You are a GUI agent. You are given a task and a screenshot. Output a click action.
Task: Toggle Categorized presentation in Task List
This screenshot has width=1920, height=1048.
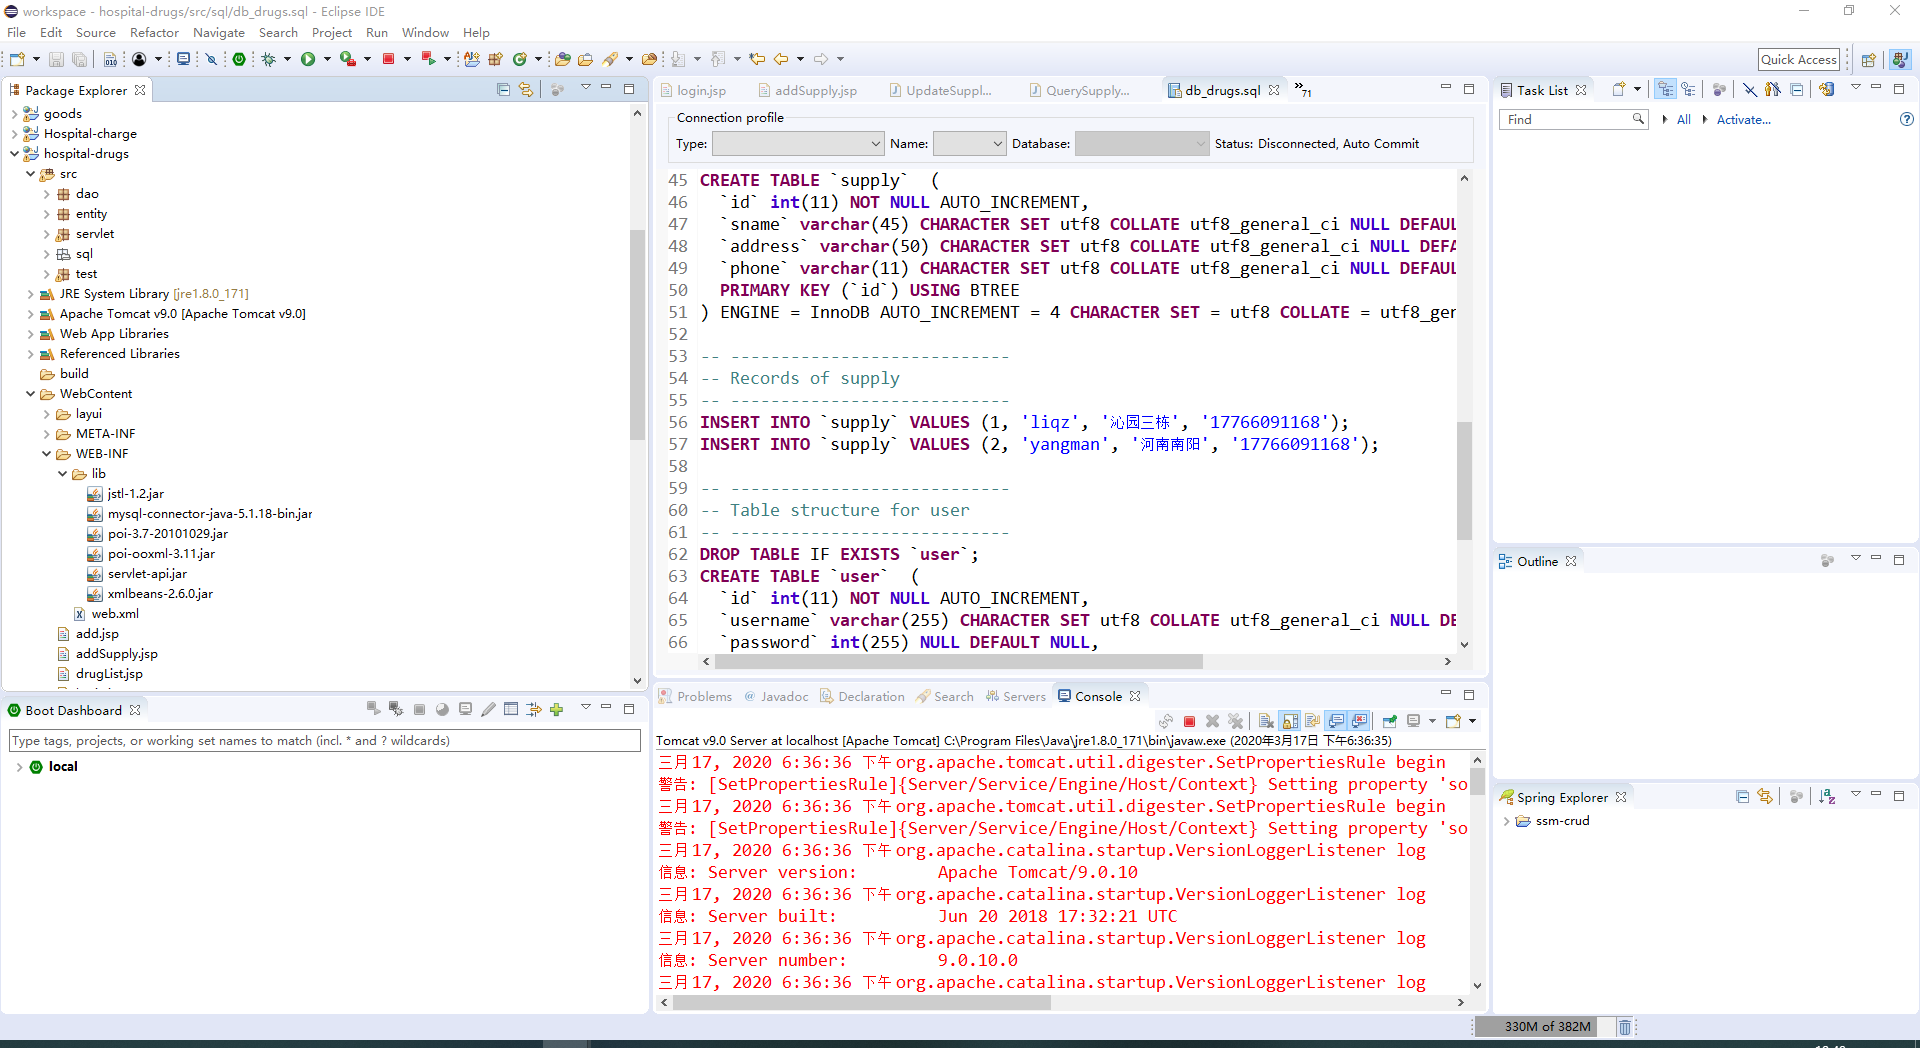pos(1665,90)
